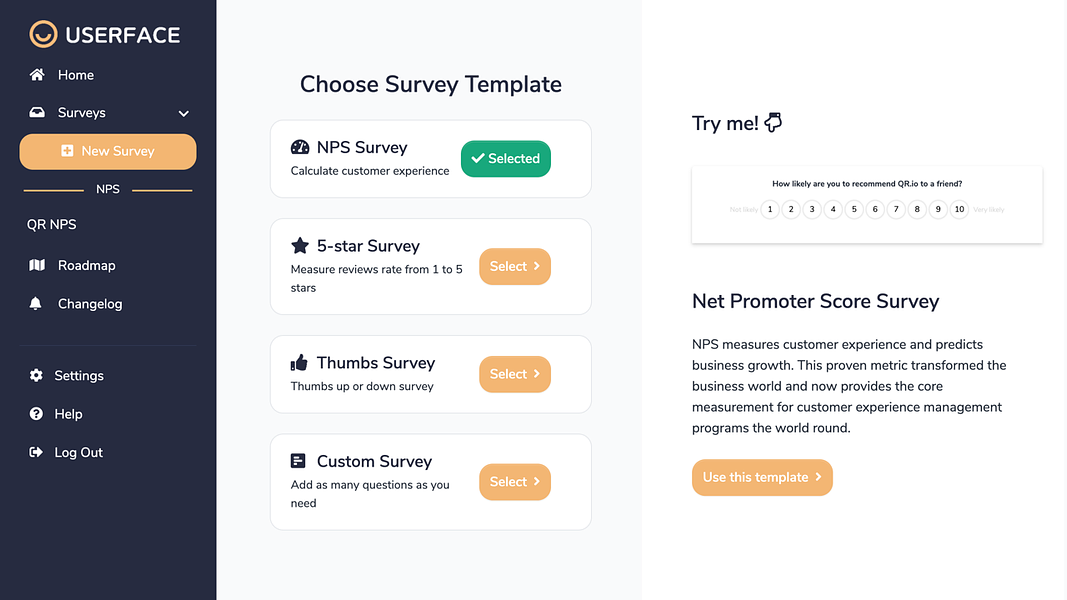1067x600 pixels.
Task: Select the Thumbs Survey template
Action: tap(514, 374)
